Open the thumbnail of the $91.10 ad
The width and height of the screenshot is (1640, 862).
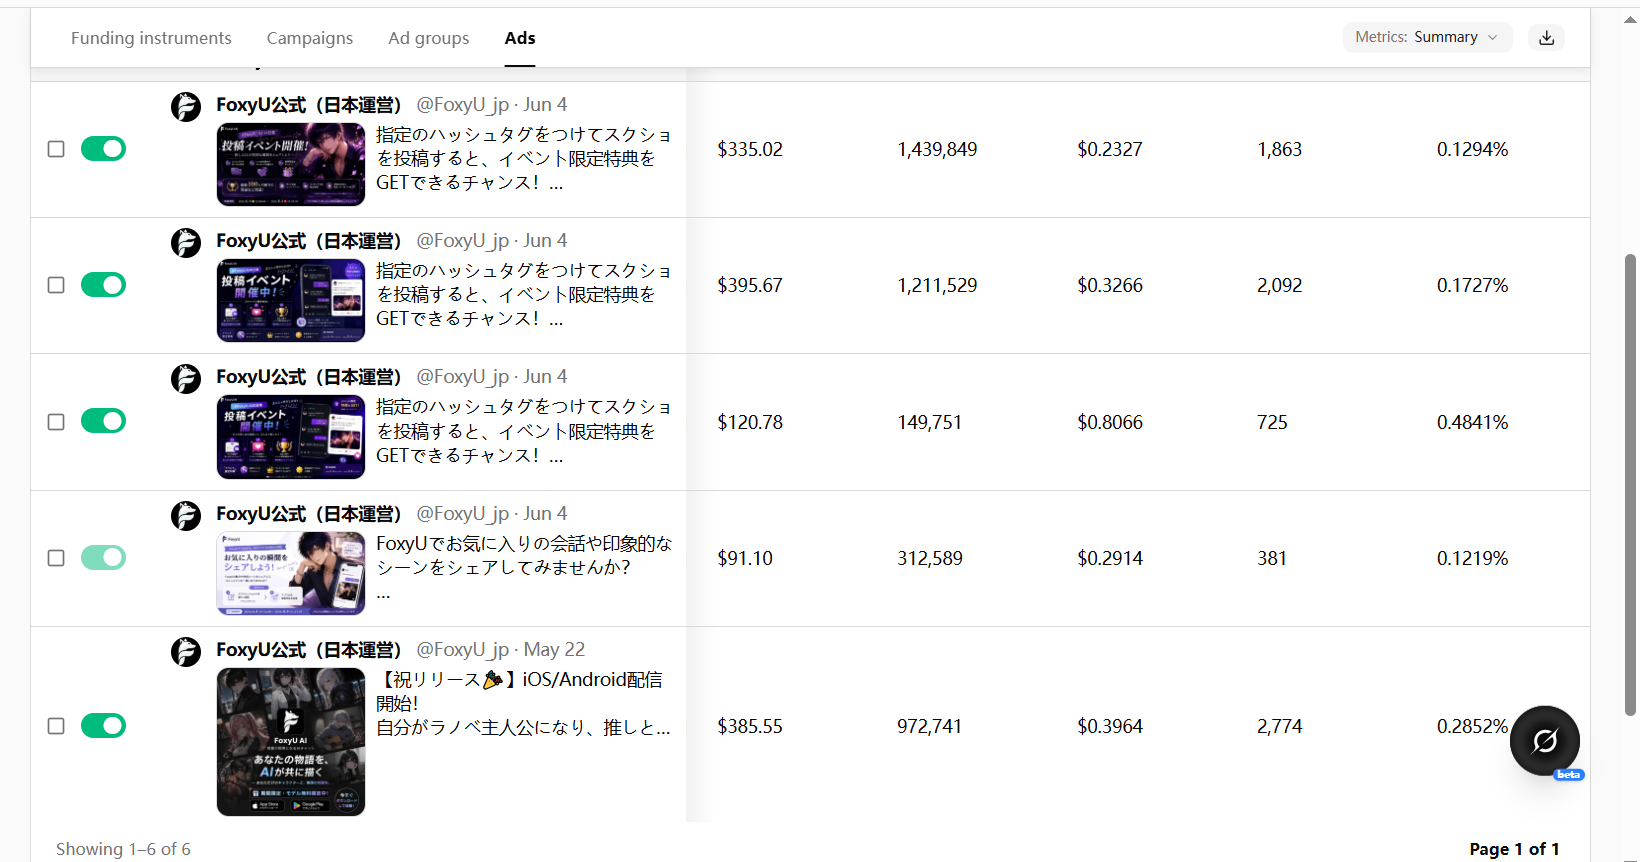pos(291,573)
